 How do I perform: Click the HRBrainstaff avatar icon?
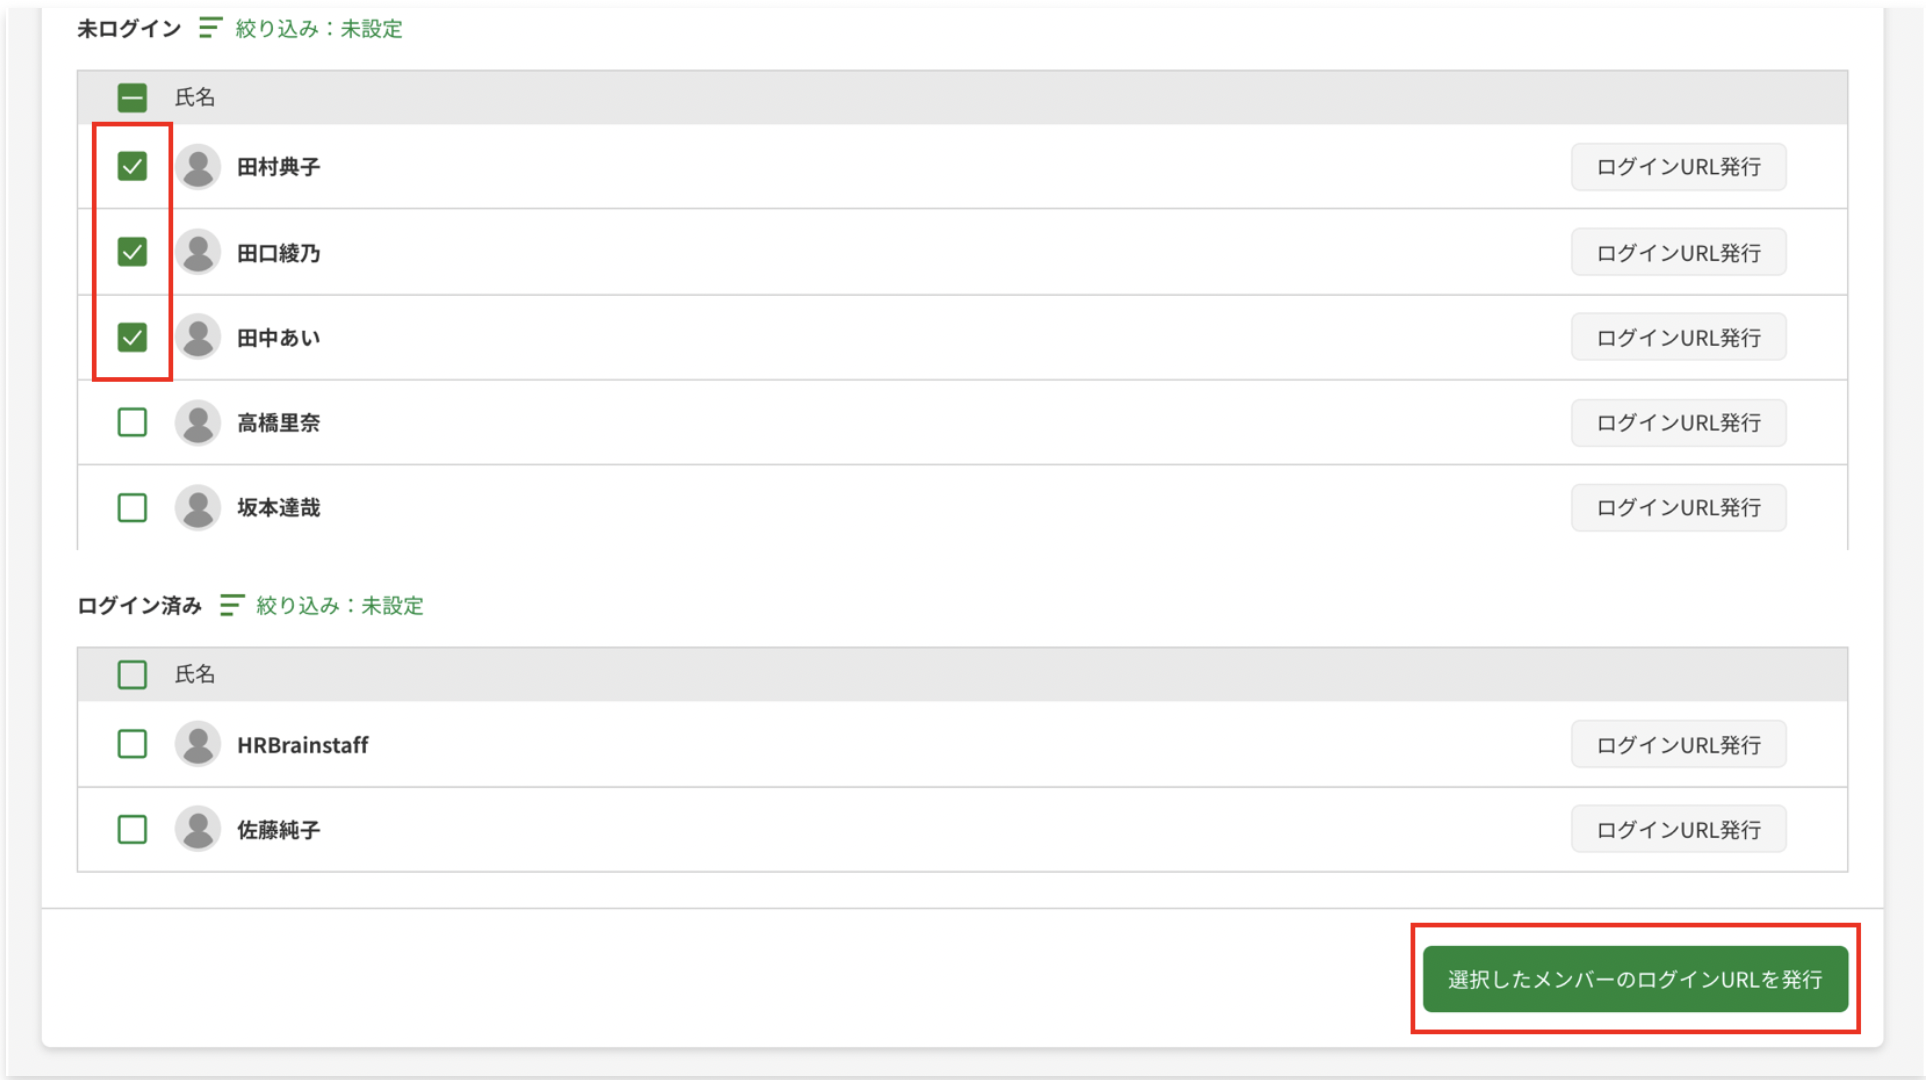(198, 745)
